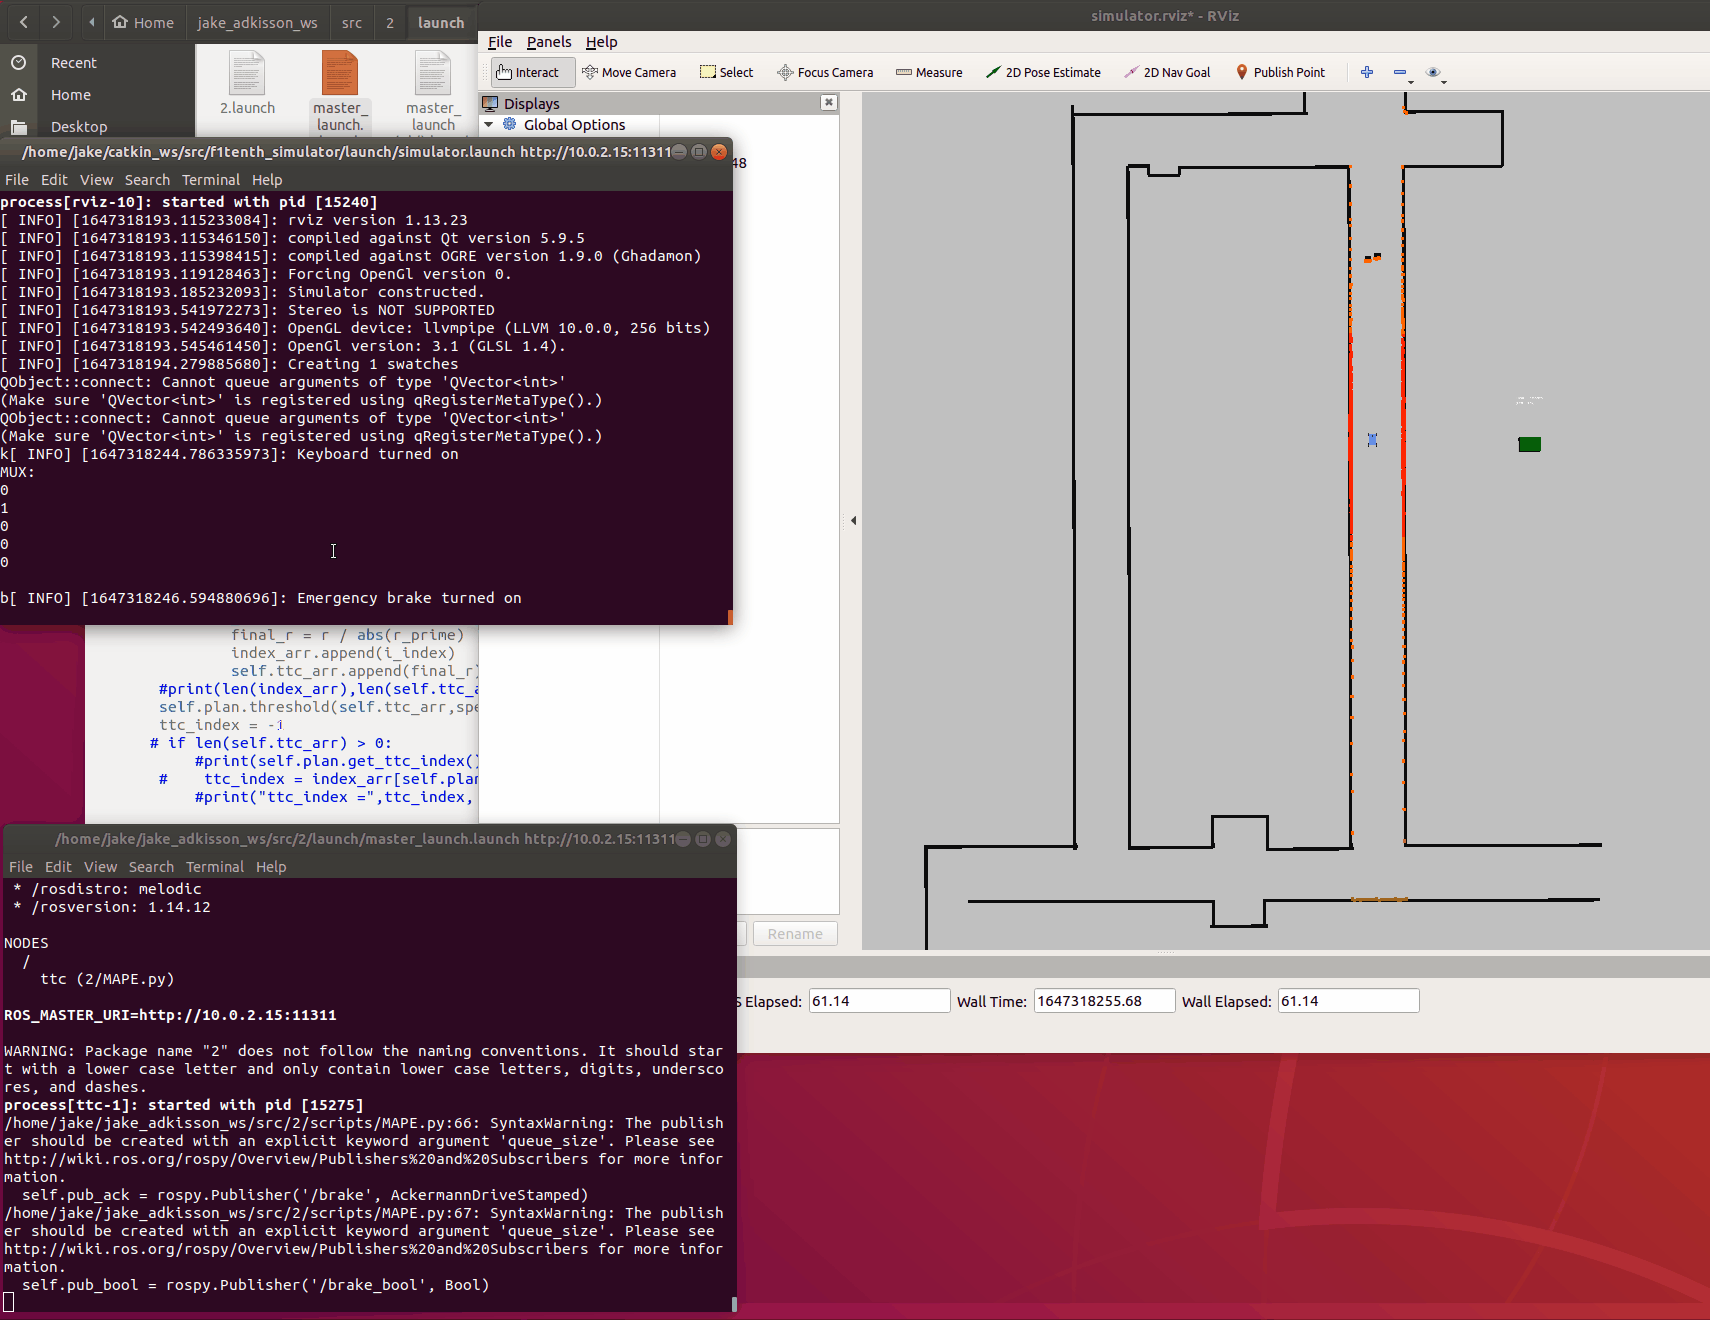Activate the Measure ruler tool
This screenshot has height=1320, width=1710.
[929, 73]
